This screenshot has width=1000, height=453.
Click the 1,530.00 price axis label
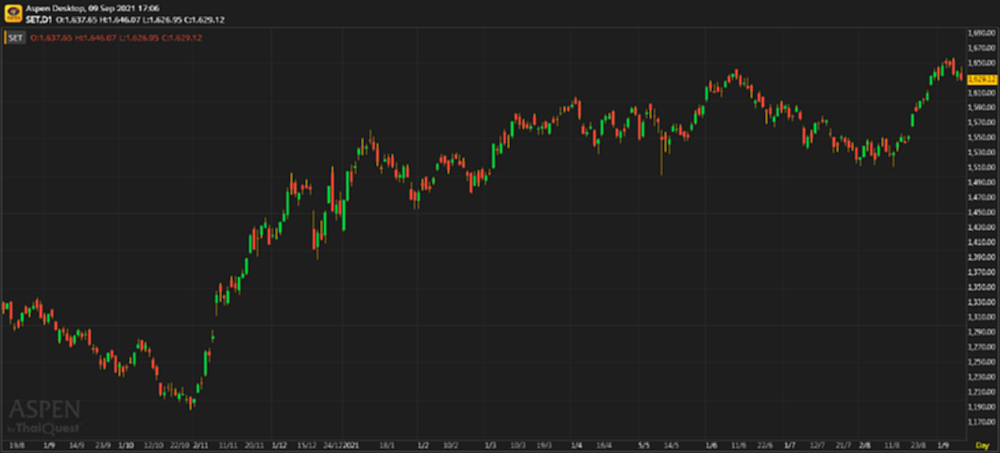[983, 152]
